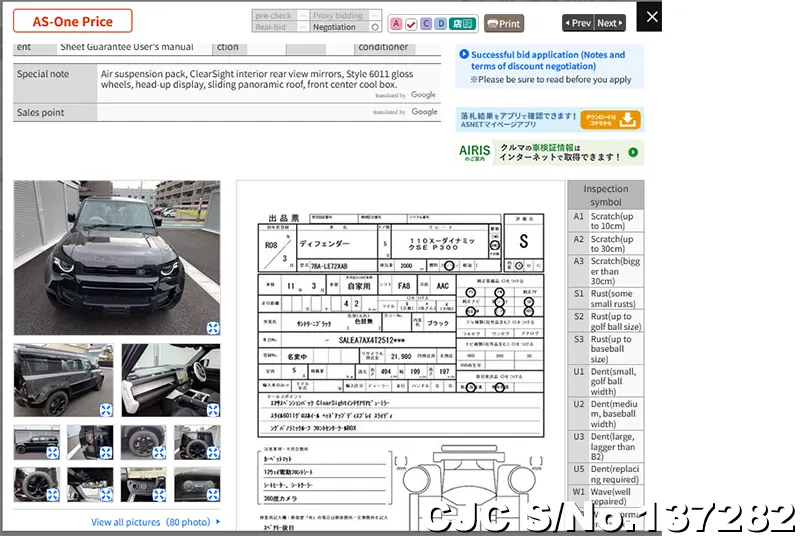Enlarge the instrument cluster thumbnail
Image resolution: width=800 pixels, height=536 pixels.
click(213, 494)
